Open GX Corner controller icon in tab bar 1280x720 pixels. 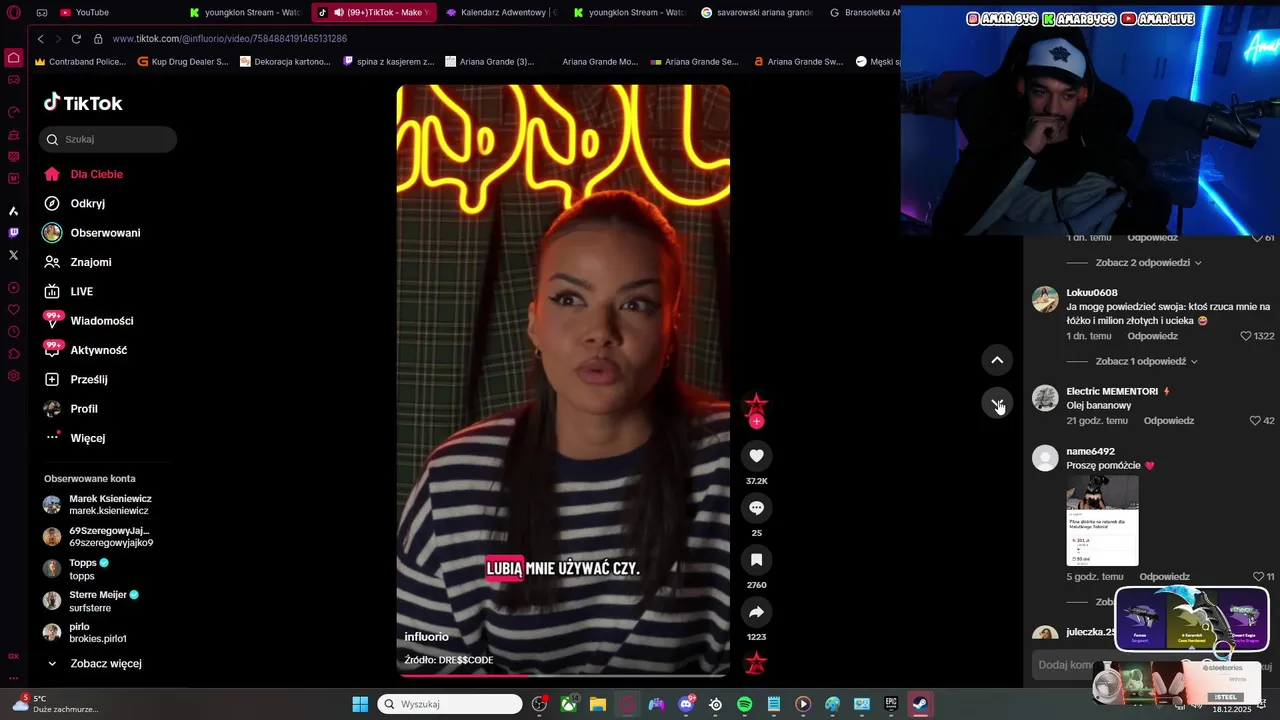tap(42, 13)
